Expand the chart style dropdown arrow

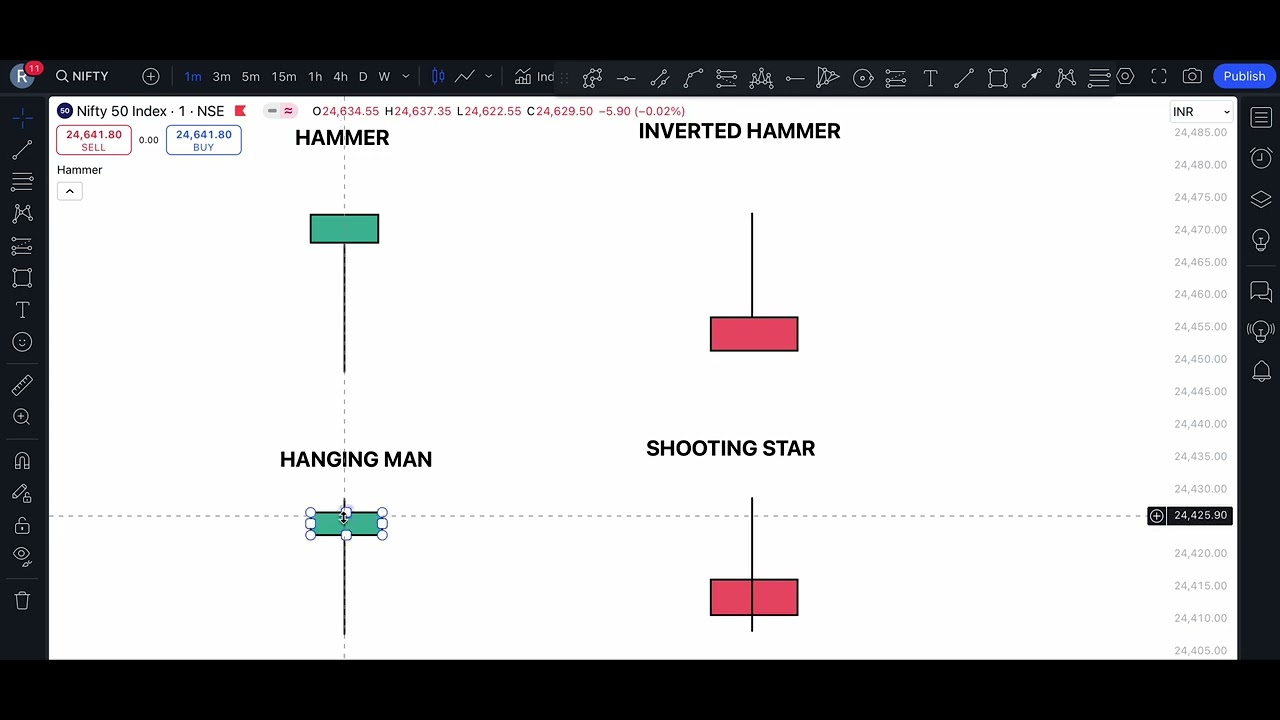pyautogui.click(x=489, y=77)
